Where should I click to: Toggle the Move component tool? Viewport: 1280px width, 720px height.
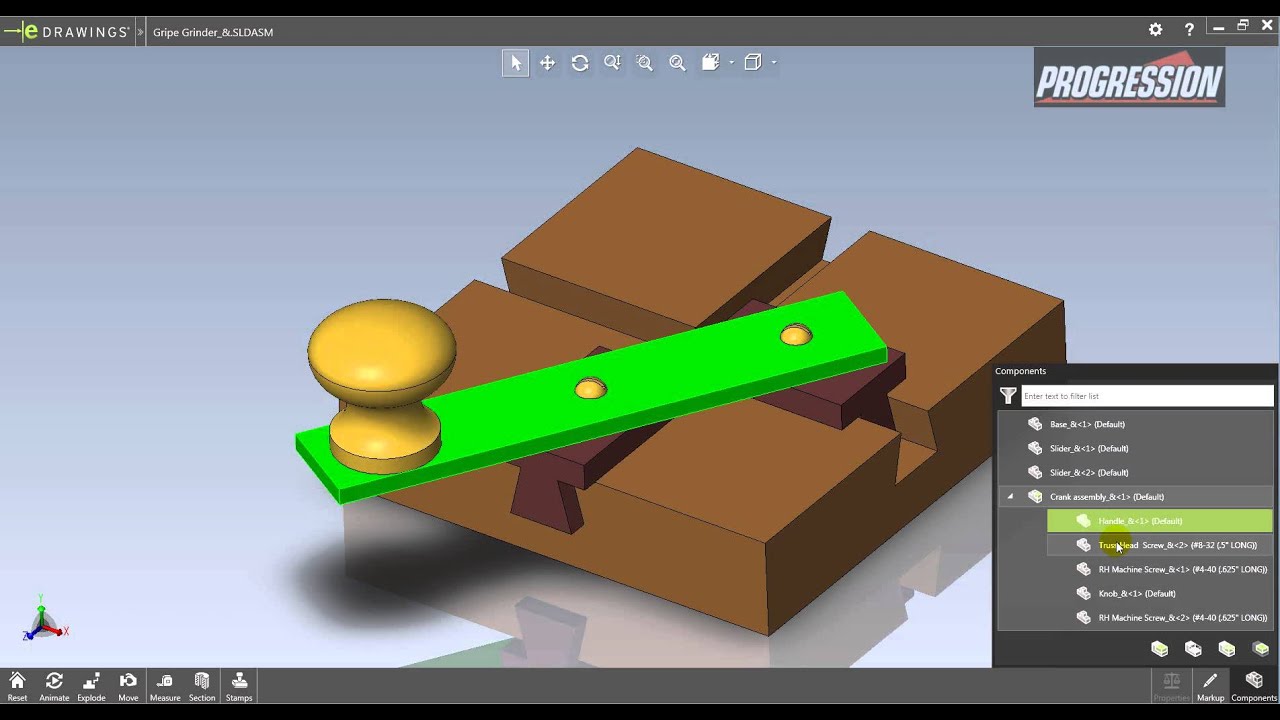(128, 686)
